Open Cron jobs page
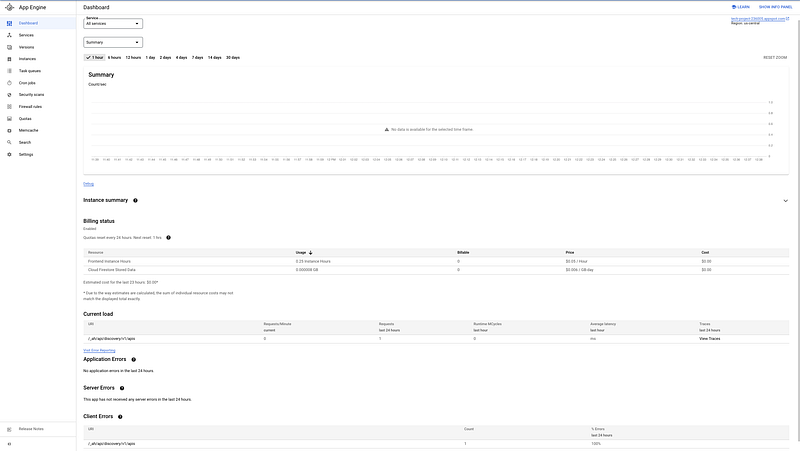Screen dimensions: 800x451 click(27, 83)
